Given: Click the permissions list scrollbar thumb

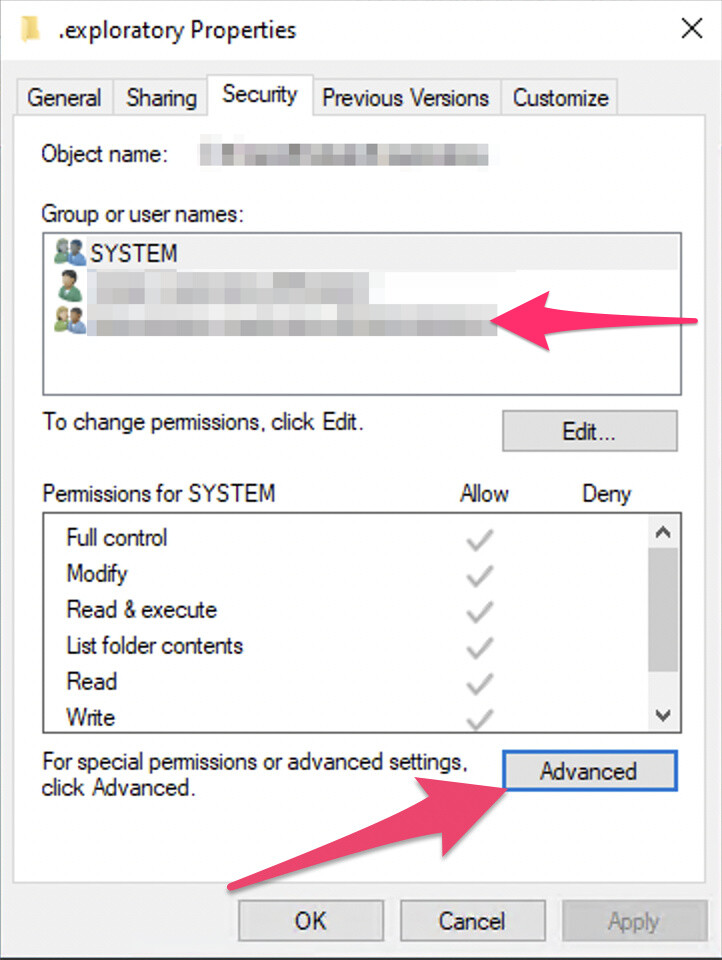Looking at the screenshot, I should tap(663, 610).
